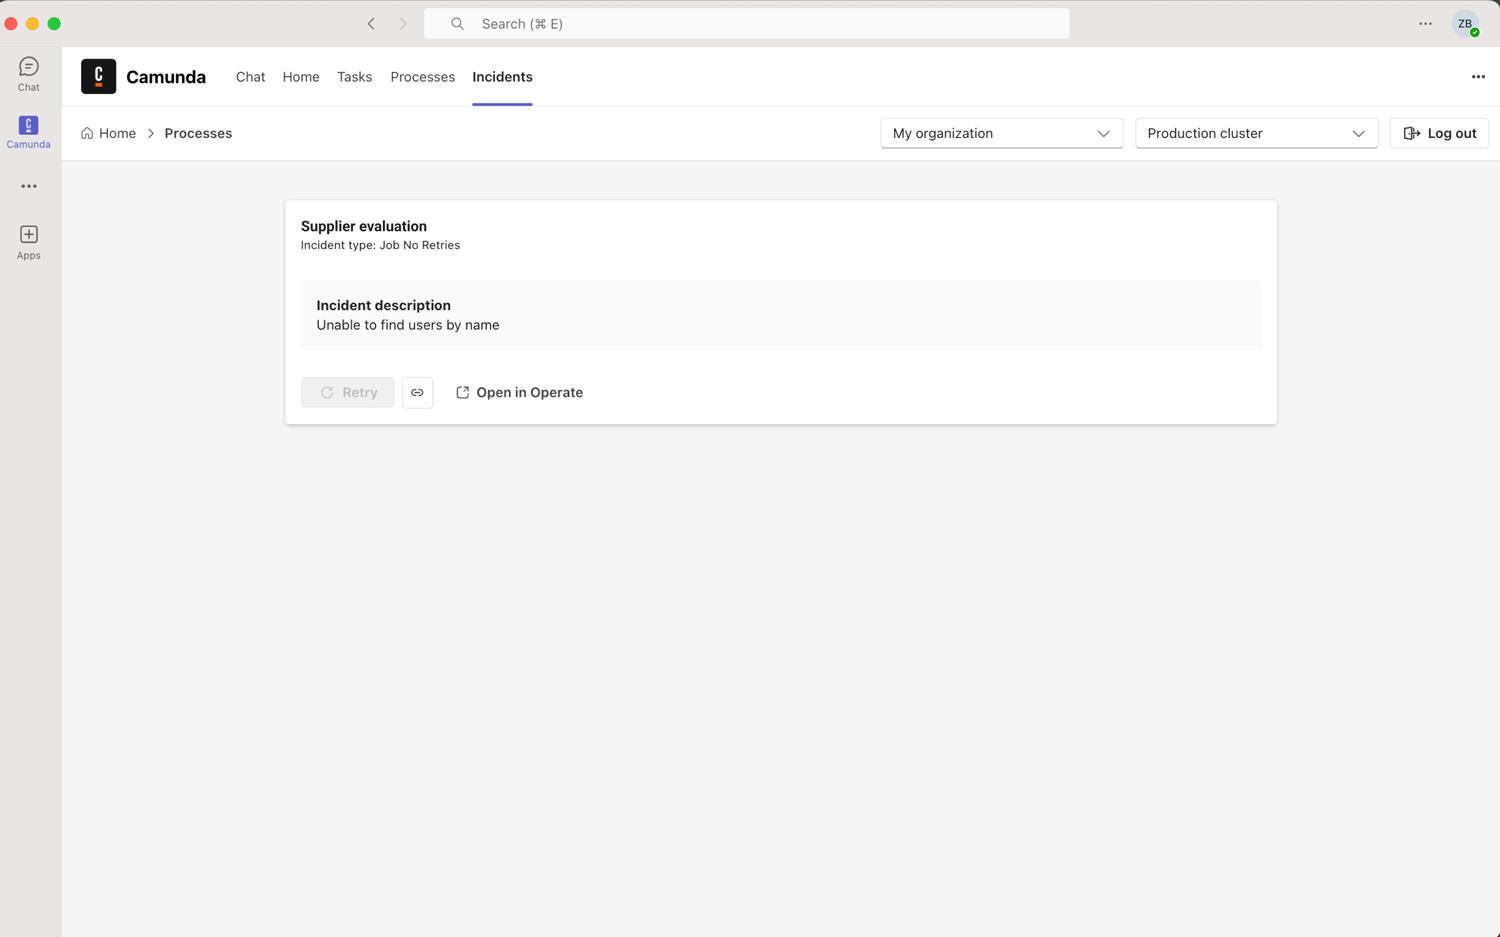
Task: Select the Camunda app sidebar icon
Action: coord(28,131)
